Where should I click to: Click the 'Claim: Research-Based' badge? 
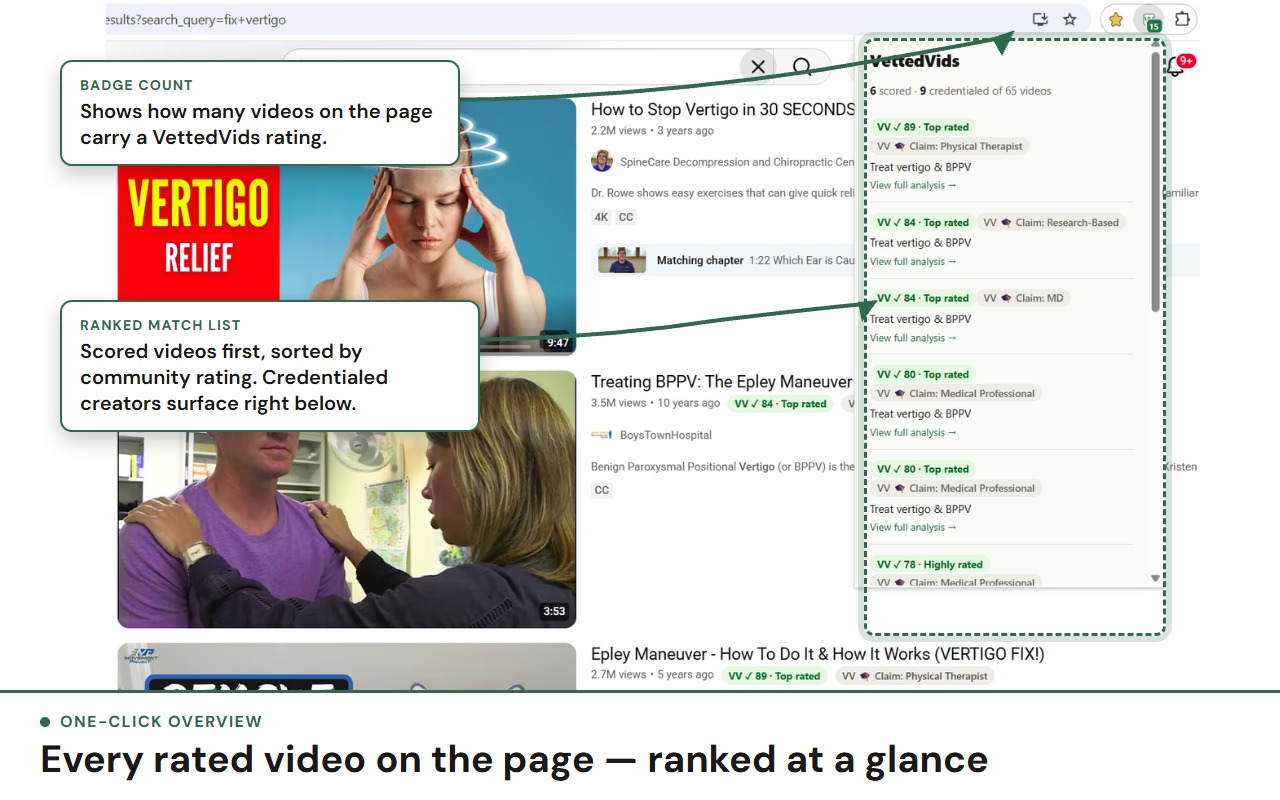[1051, 222]
